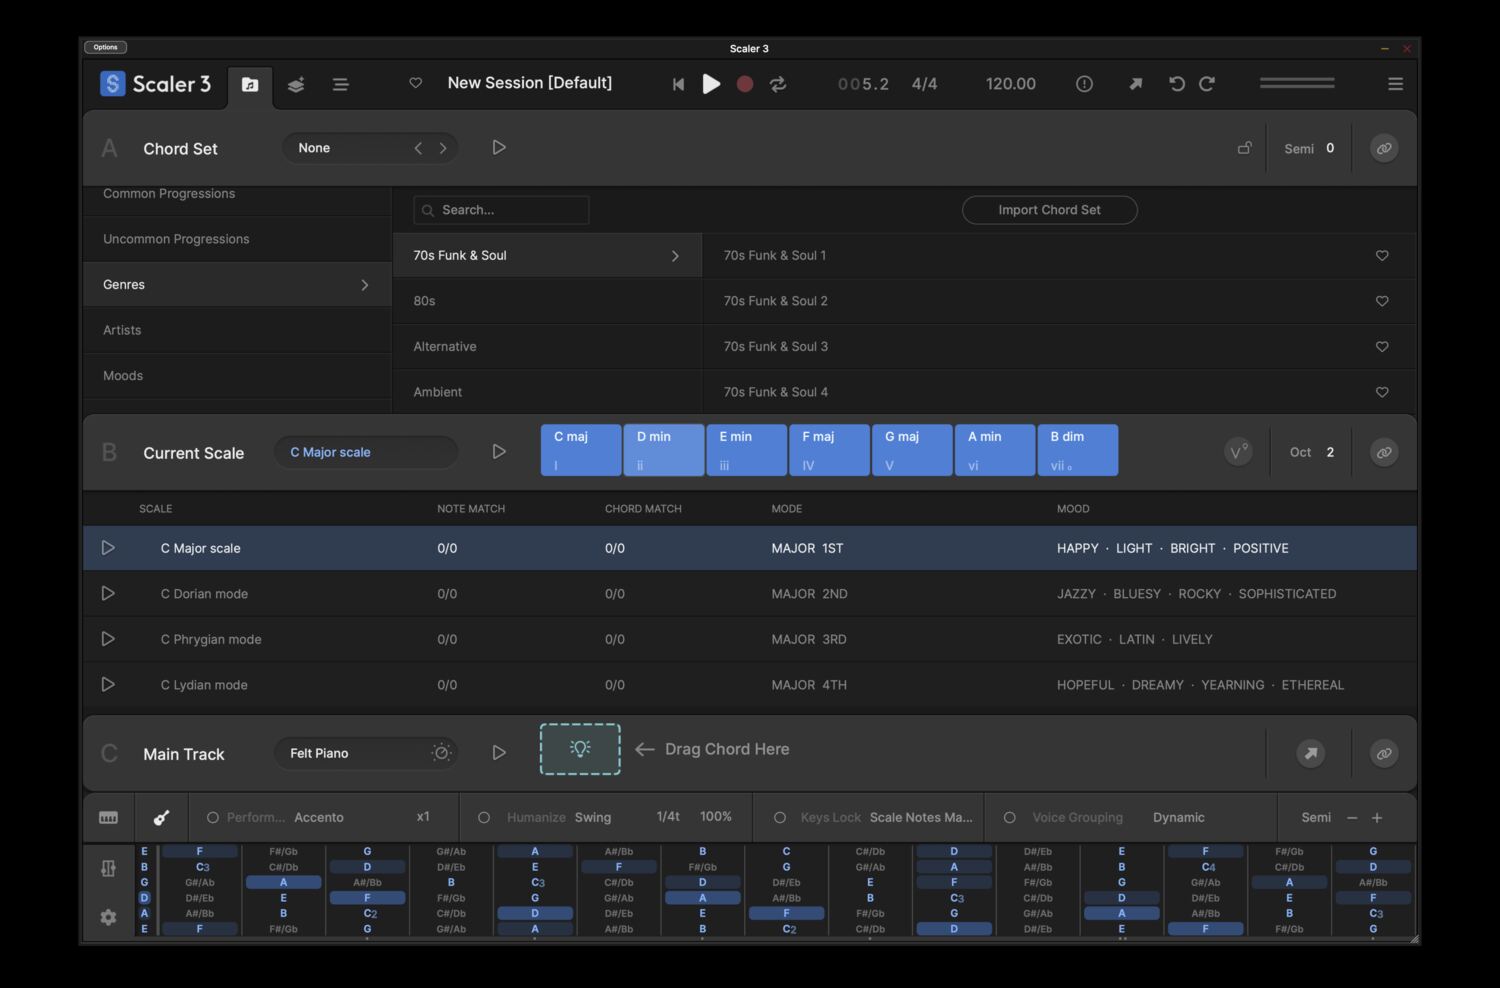The height and width of the screenshot is (988, 1500).
Task: Enable the Keys Lock toggle
Action: (781, 817)
